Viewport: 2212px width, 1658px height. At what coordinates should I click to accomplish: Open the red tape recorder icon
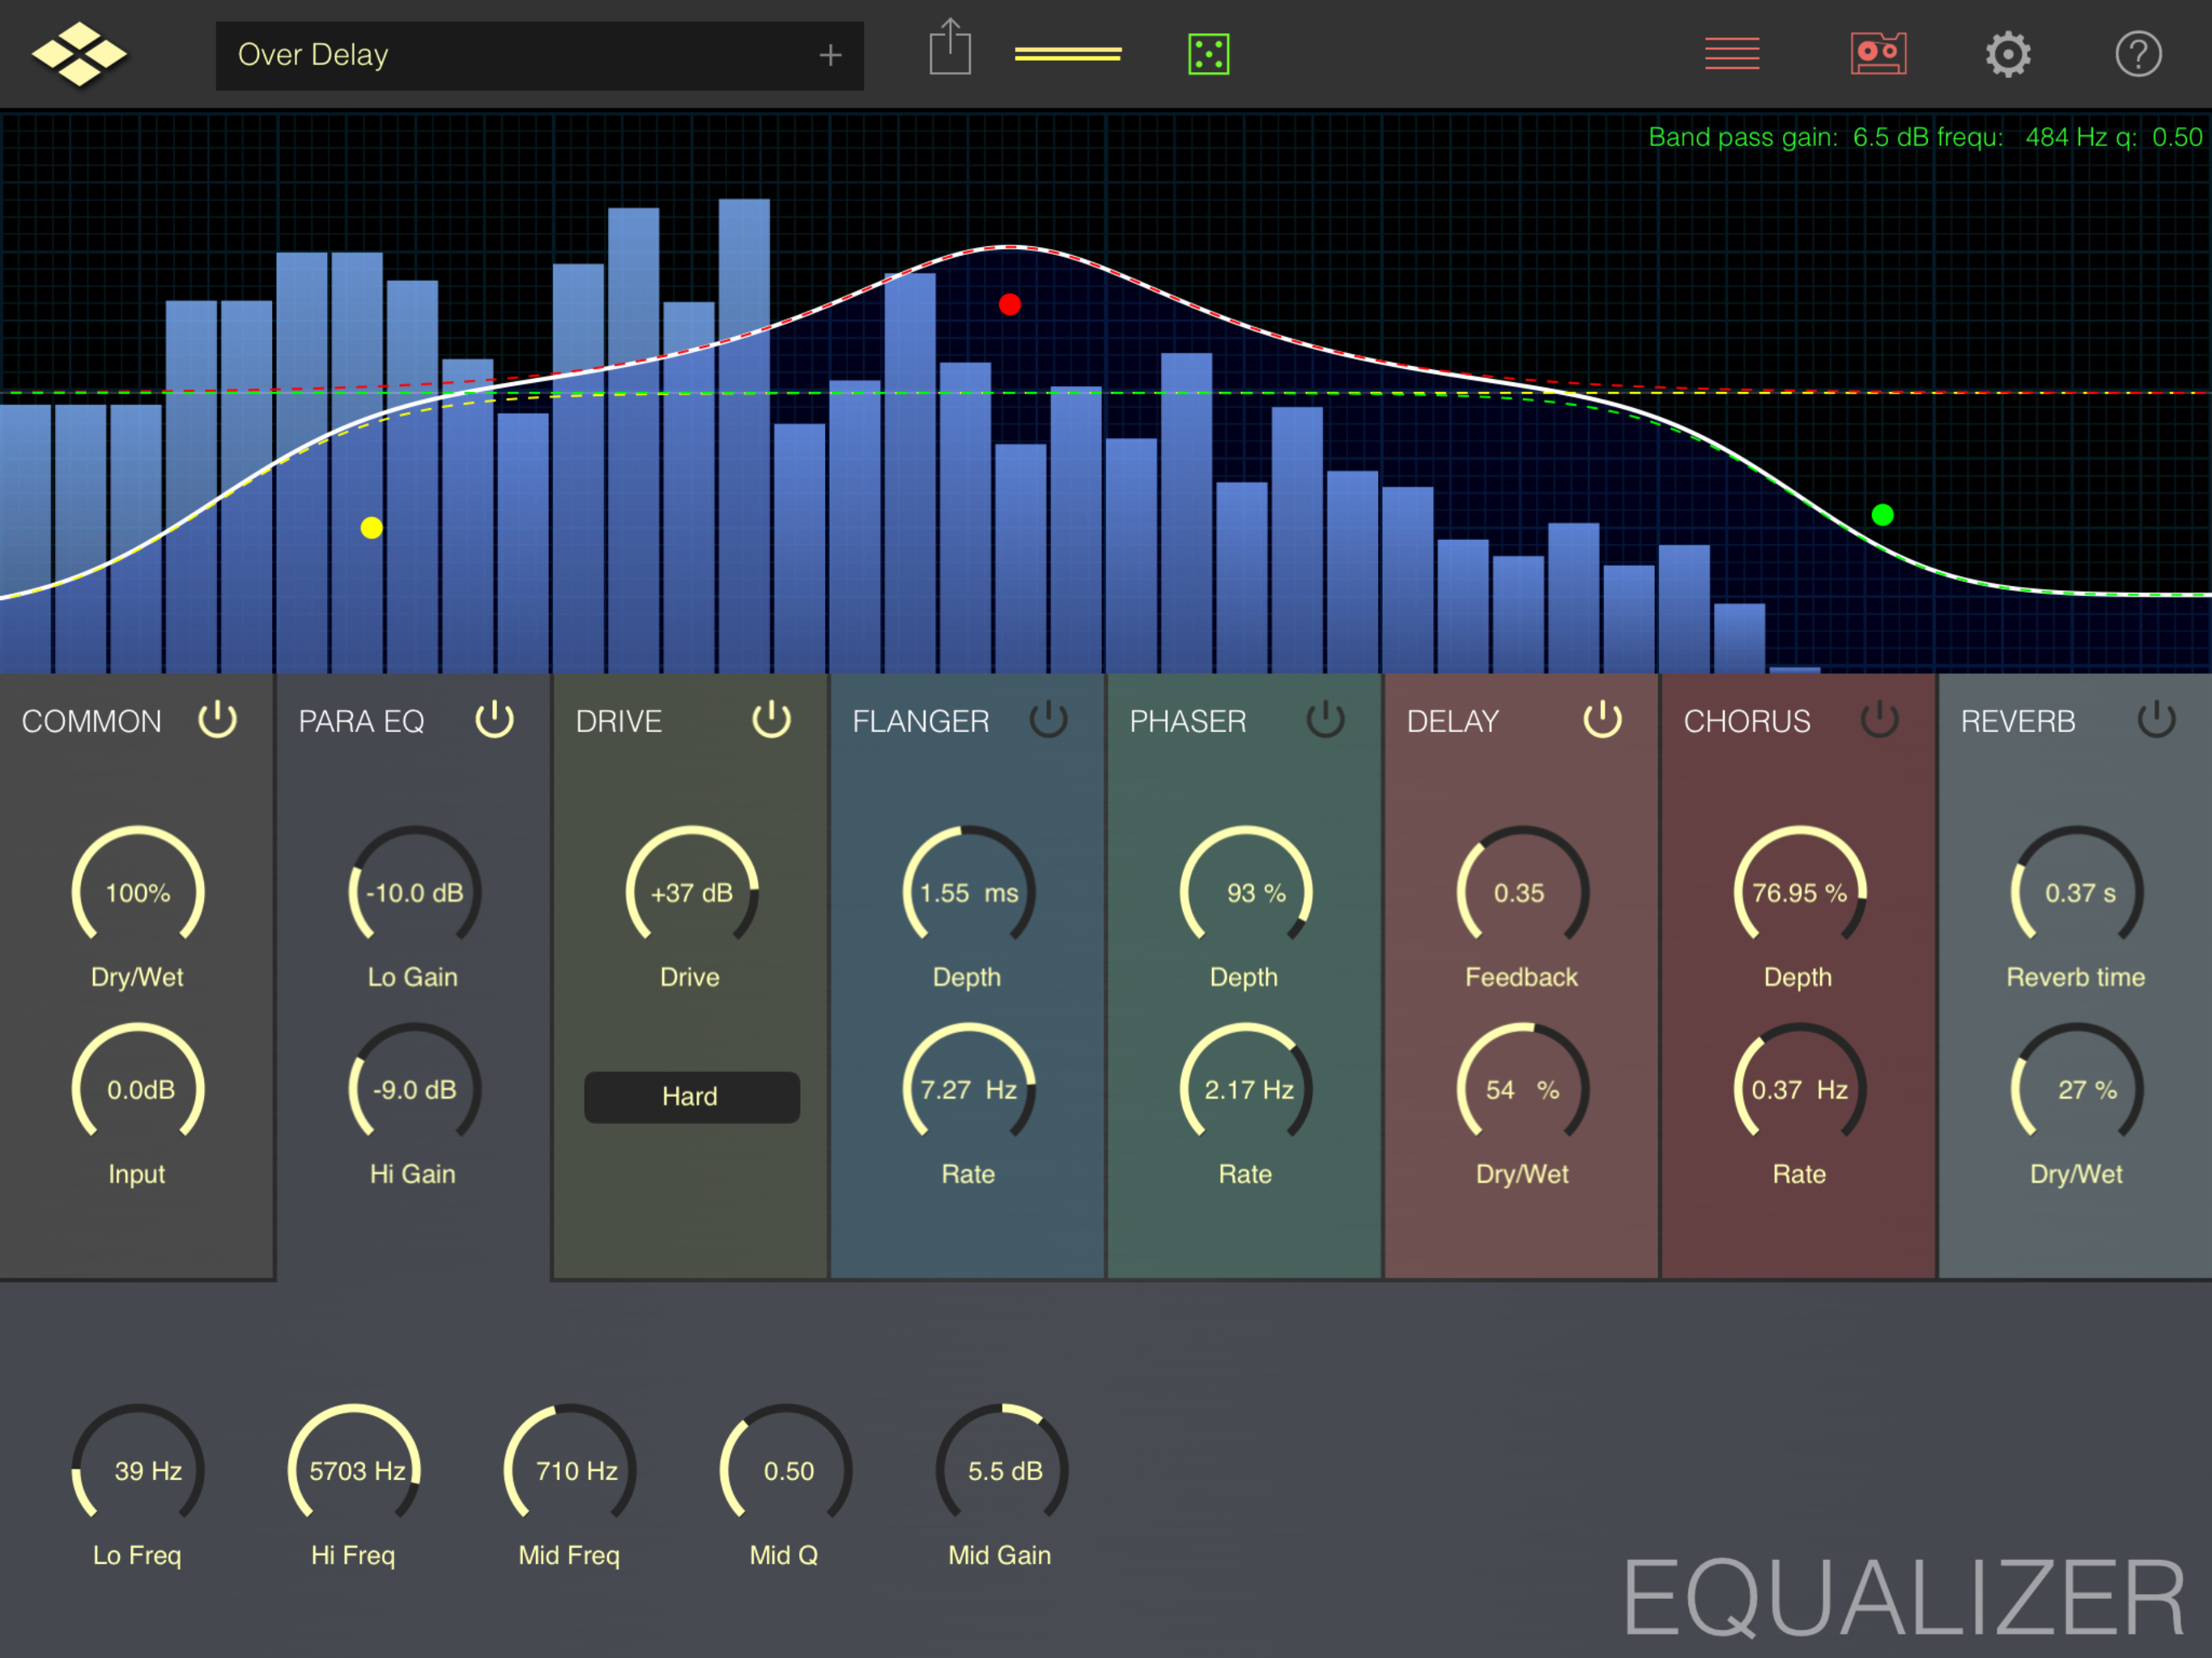pyautogui.click(x=1877, y=54)
